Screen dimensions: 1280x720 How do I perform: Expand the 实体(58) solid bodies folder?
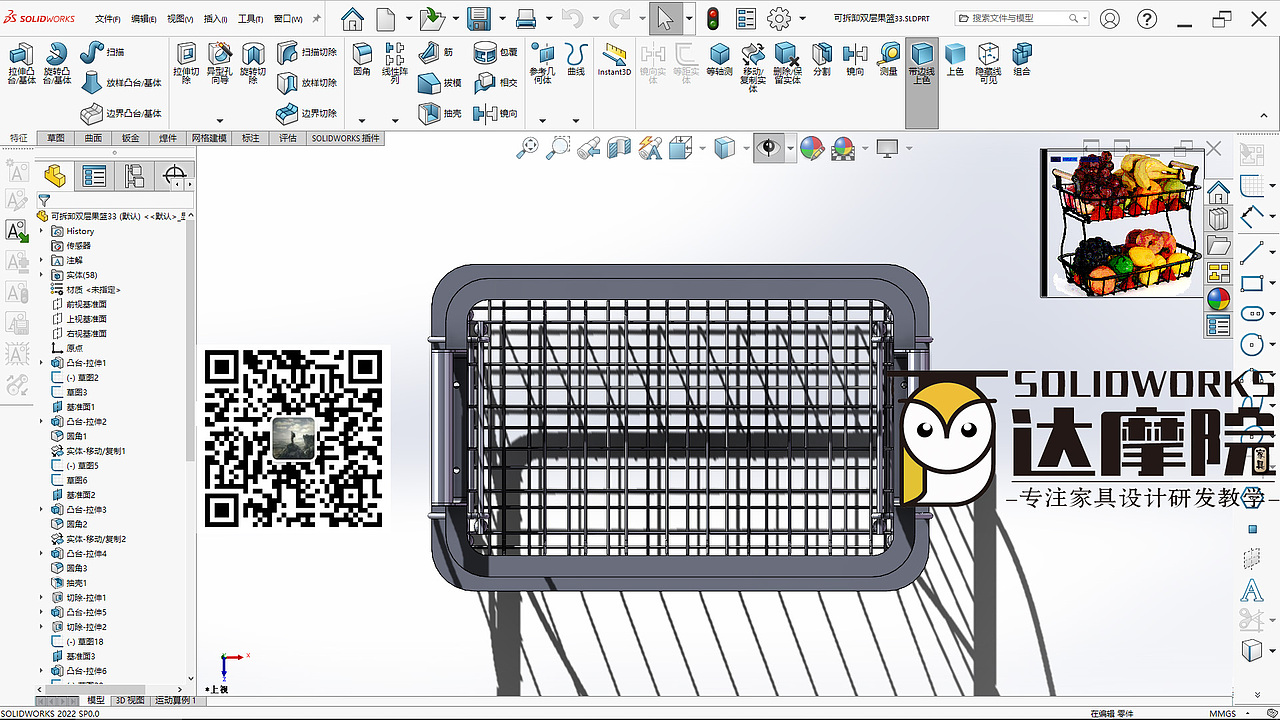coord(42,275)
